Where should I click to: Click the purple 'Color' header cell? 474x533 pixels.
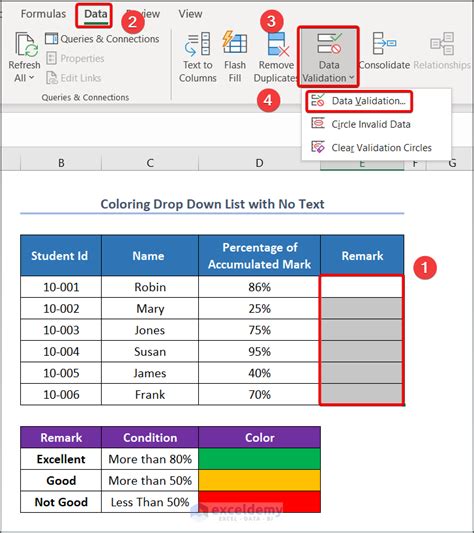(259, 437)
